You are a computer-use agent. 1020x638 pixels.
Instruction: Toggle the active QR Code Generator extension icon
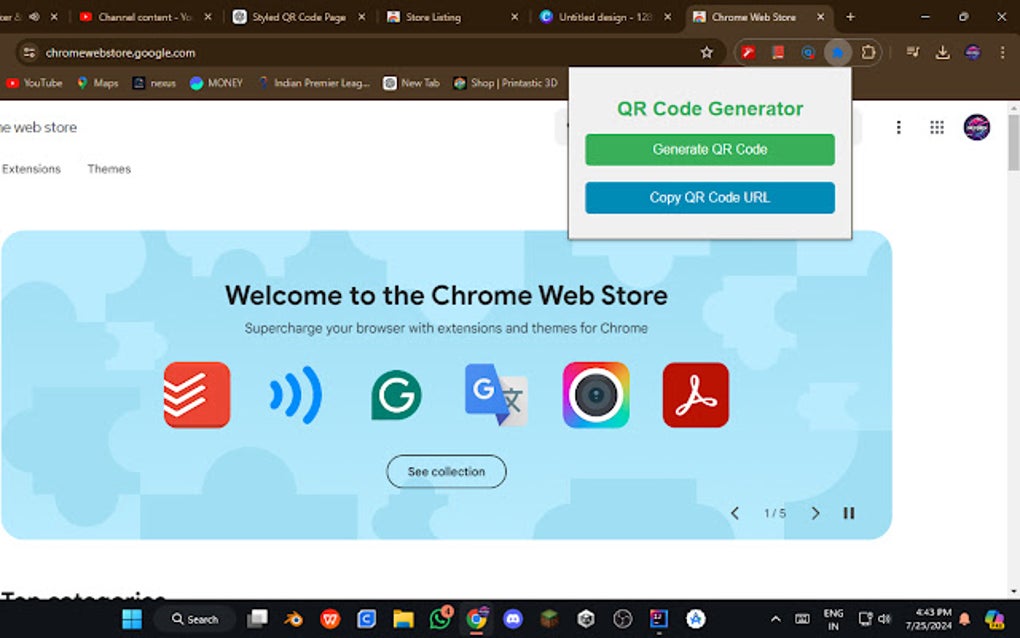(838, 53)
